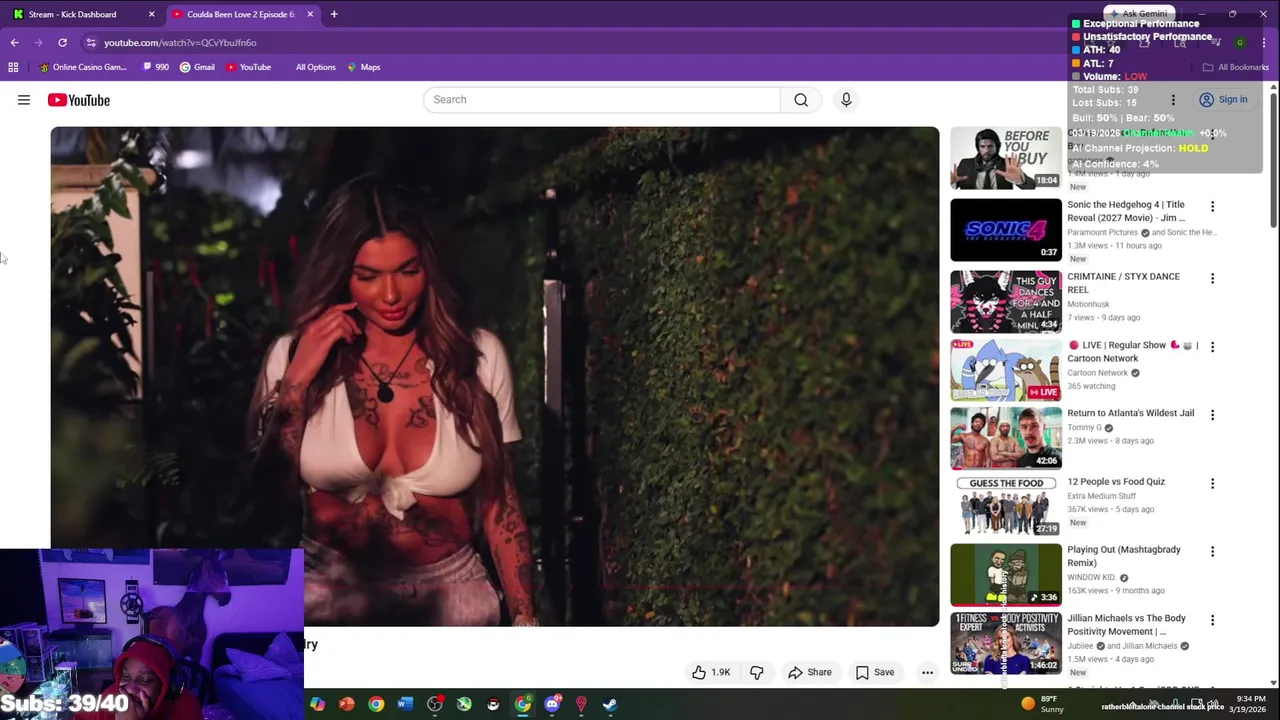Viewport: 1280px width, 720px height.
Task: Focus the YouTube search field
Action: click(x=601, y=100)
